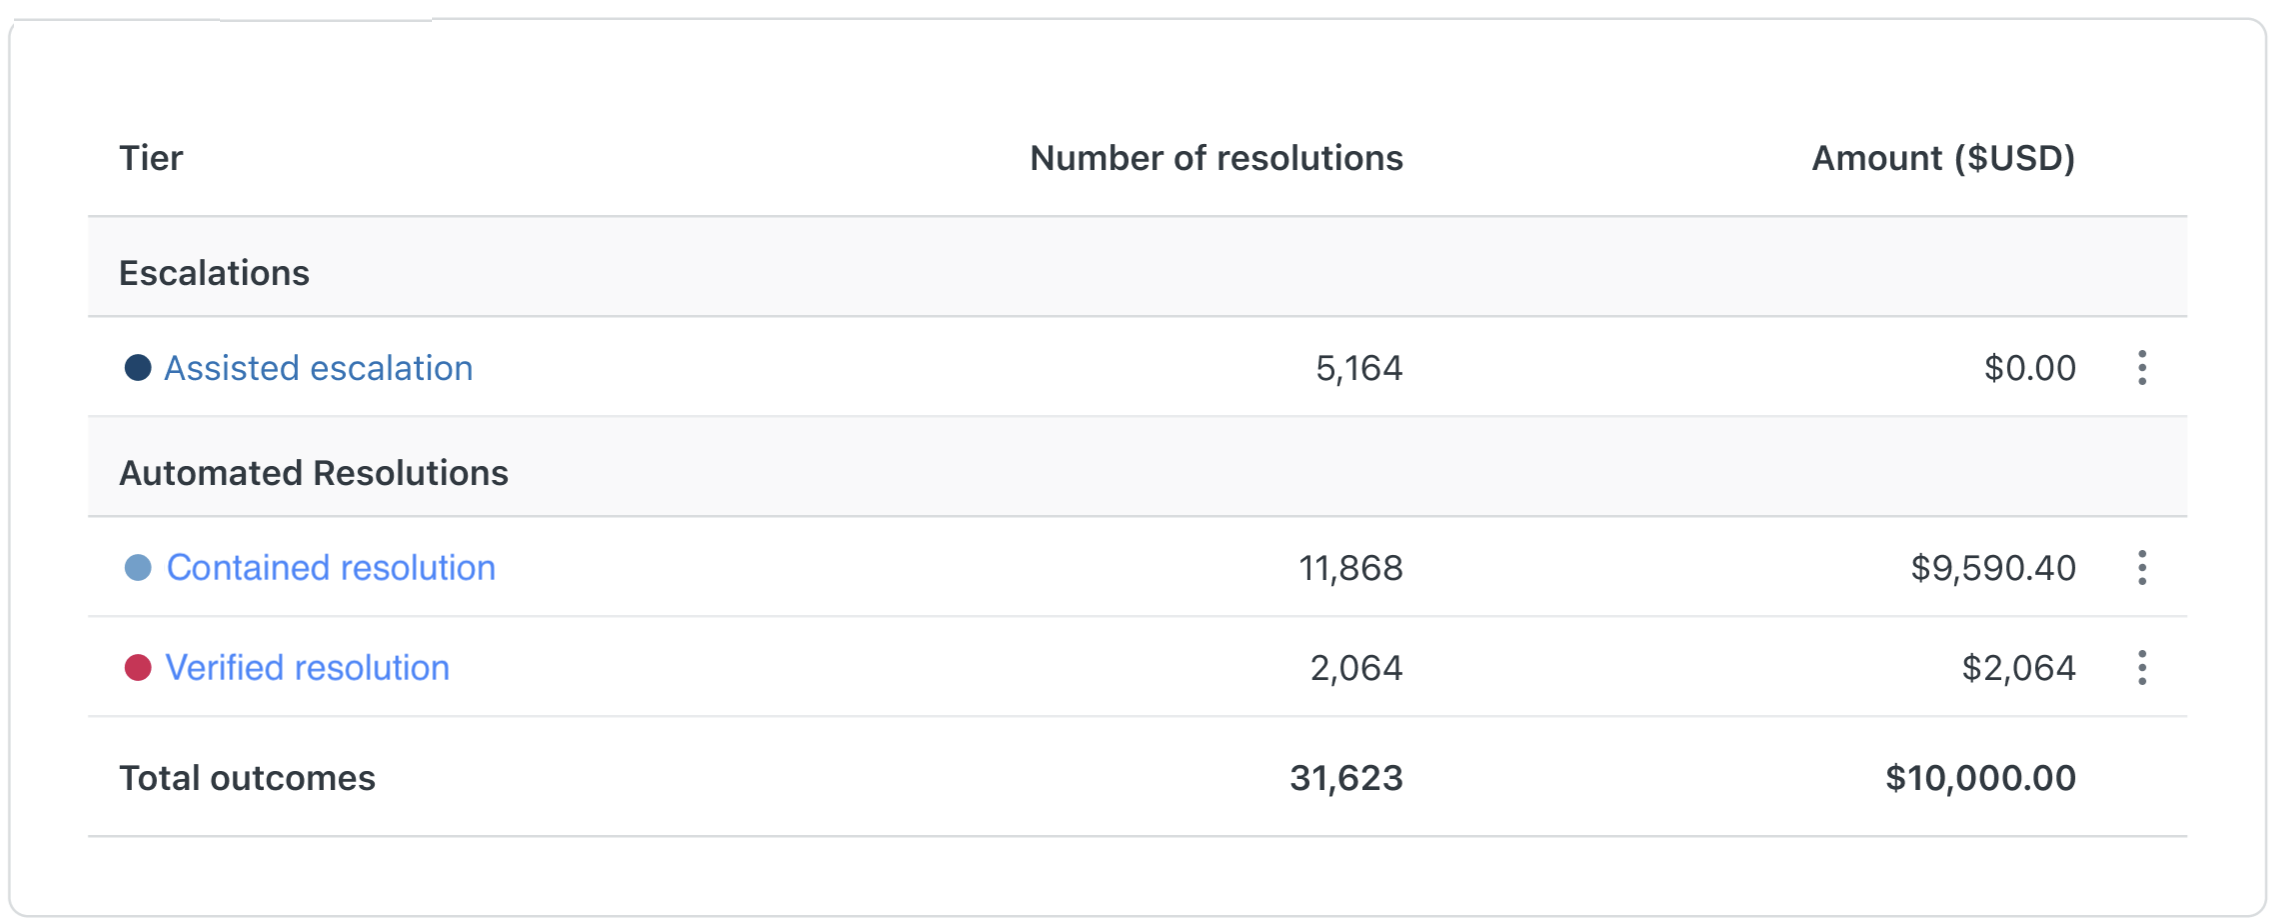This screenshot has width=2271, height=923.
Task: Click the $10,000.00 total amount
Action: tap(1981, 778)
